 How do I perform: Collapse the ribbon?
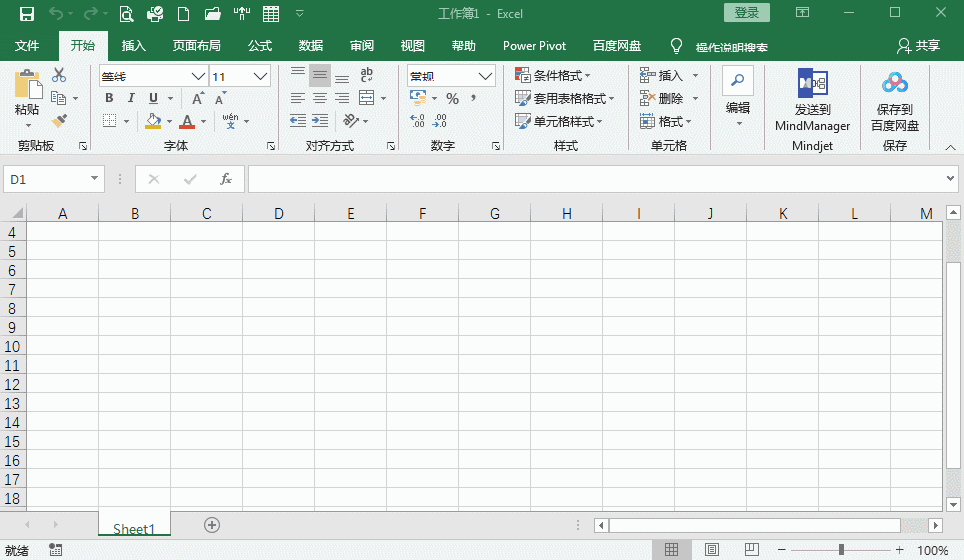click(950, 148)
